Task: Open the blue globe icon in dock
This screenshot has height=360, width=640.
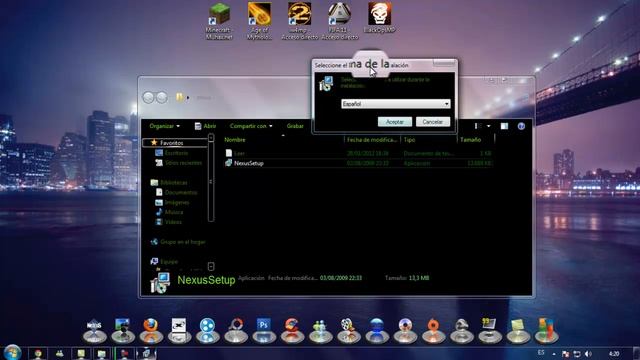Action: click(377, 330)
